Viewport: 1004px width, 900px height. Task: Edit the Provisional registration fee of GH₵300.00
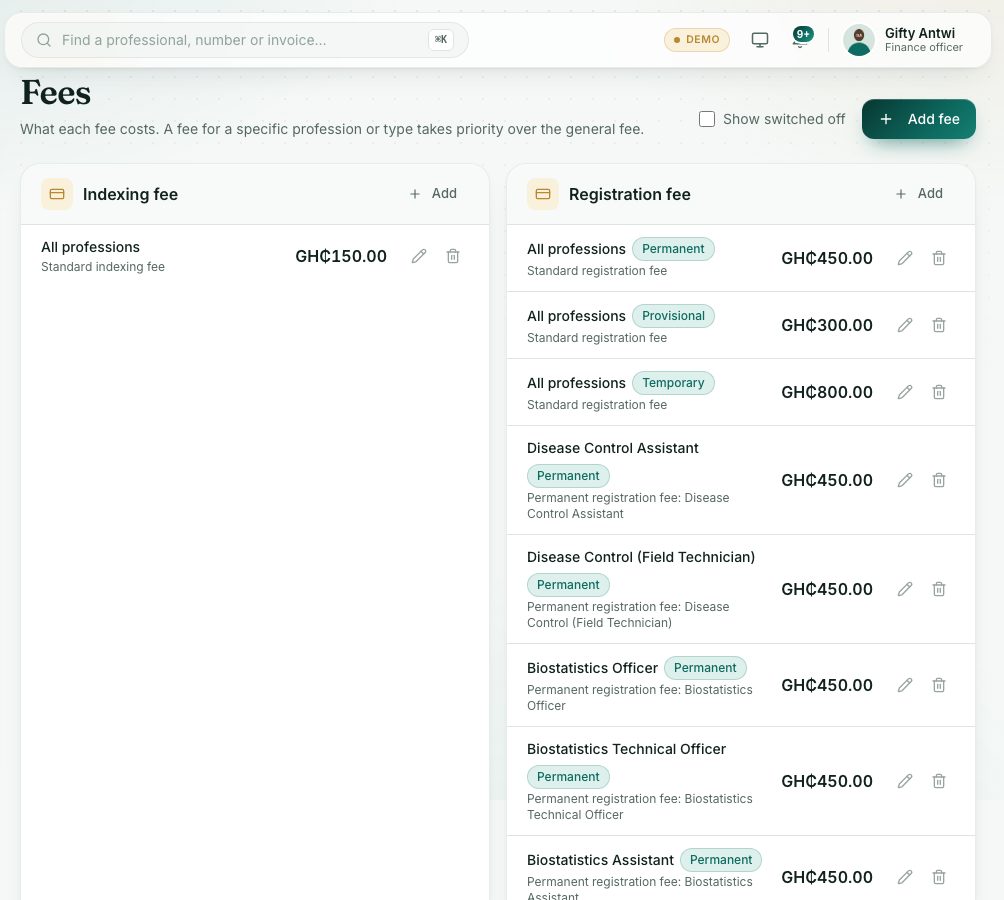point(905,325)
